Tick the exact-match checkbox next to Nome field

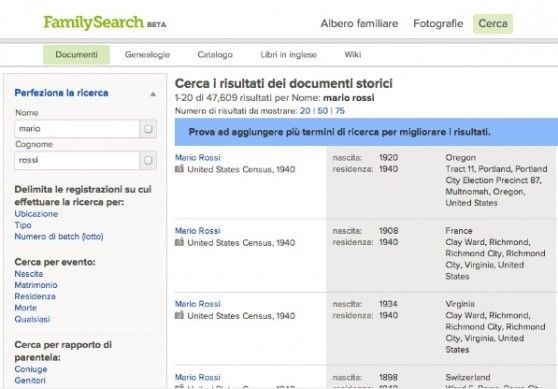(x=148, y=129)
